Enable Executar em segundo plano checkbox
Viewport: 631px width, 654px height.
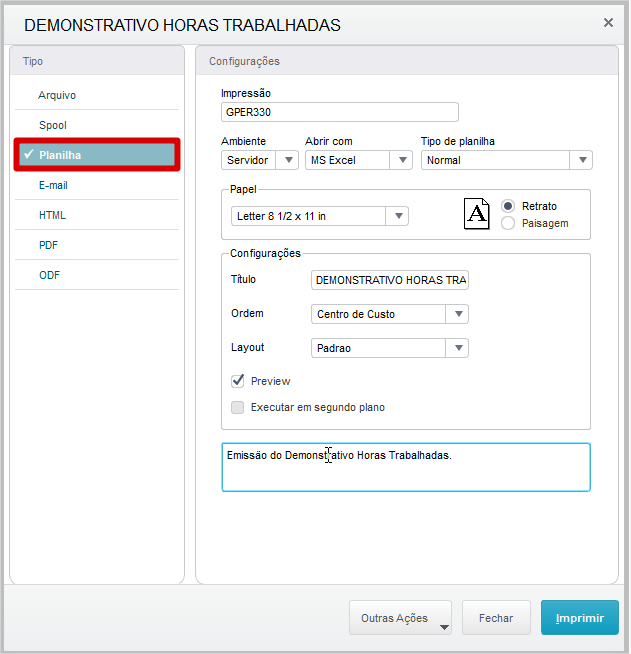238,407
